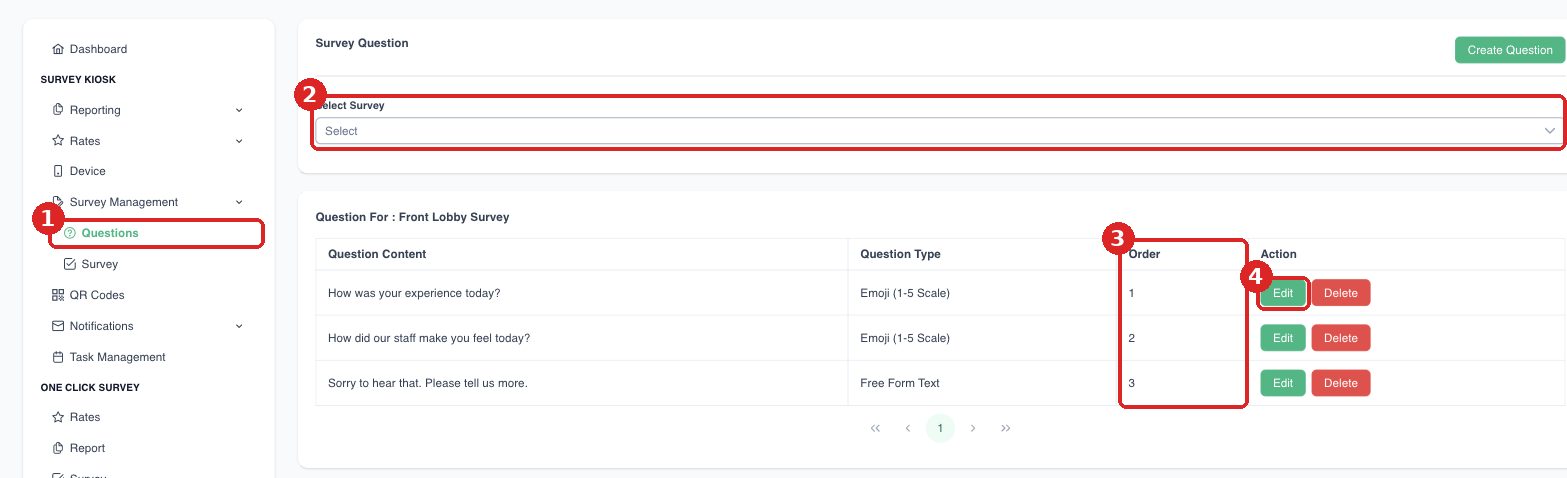Viewport: 1567px width, 478px height.
Task: Open the QR Codes page
Action: point(97,295)
